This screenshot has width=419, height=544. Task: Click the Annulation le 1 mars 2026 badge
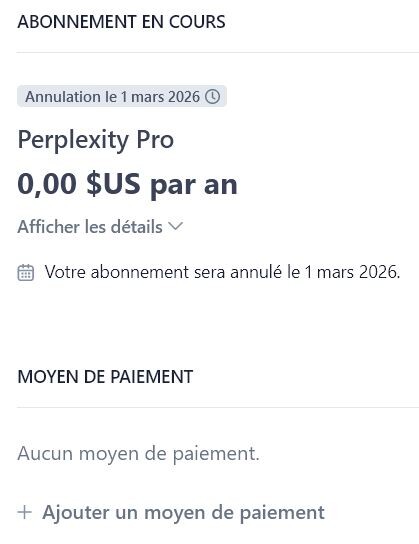[x=122, y=96]
